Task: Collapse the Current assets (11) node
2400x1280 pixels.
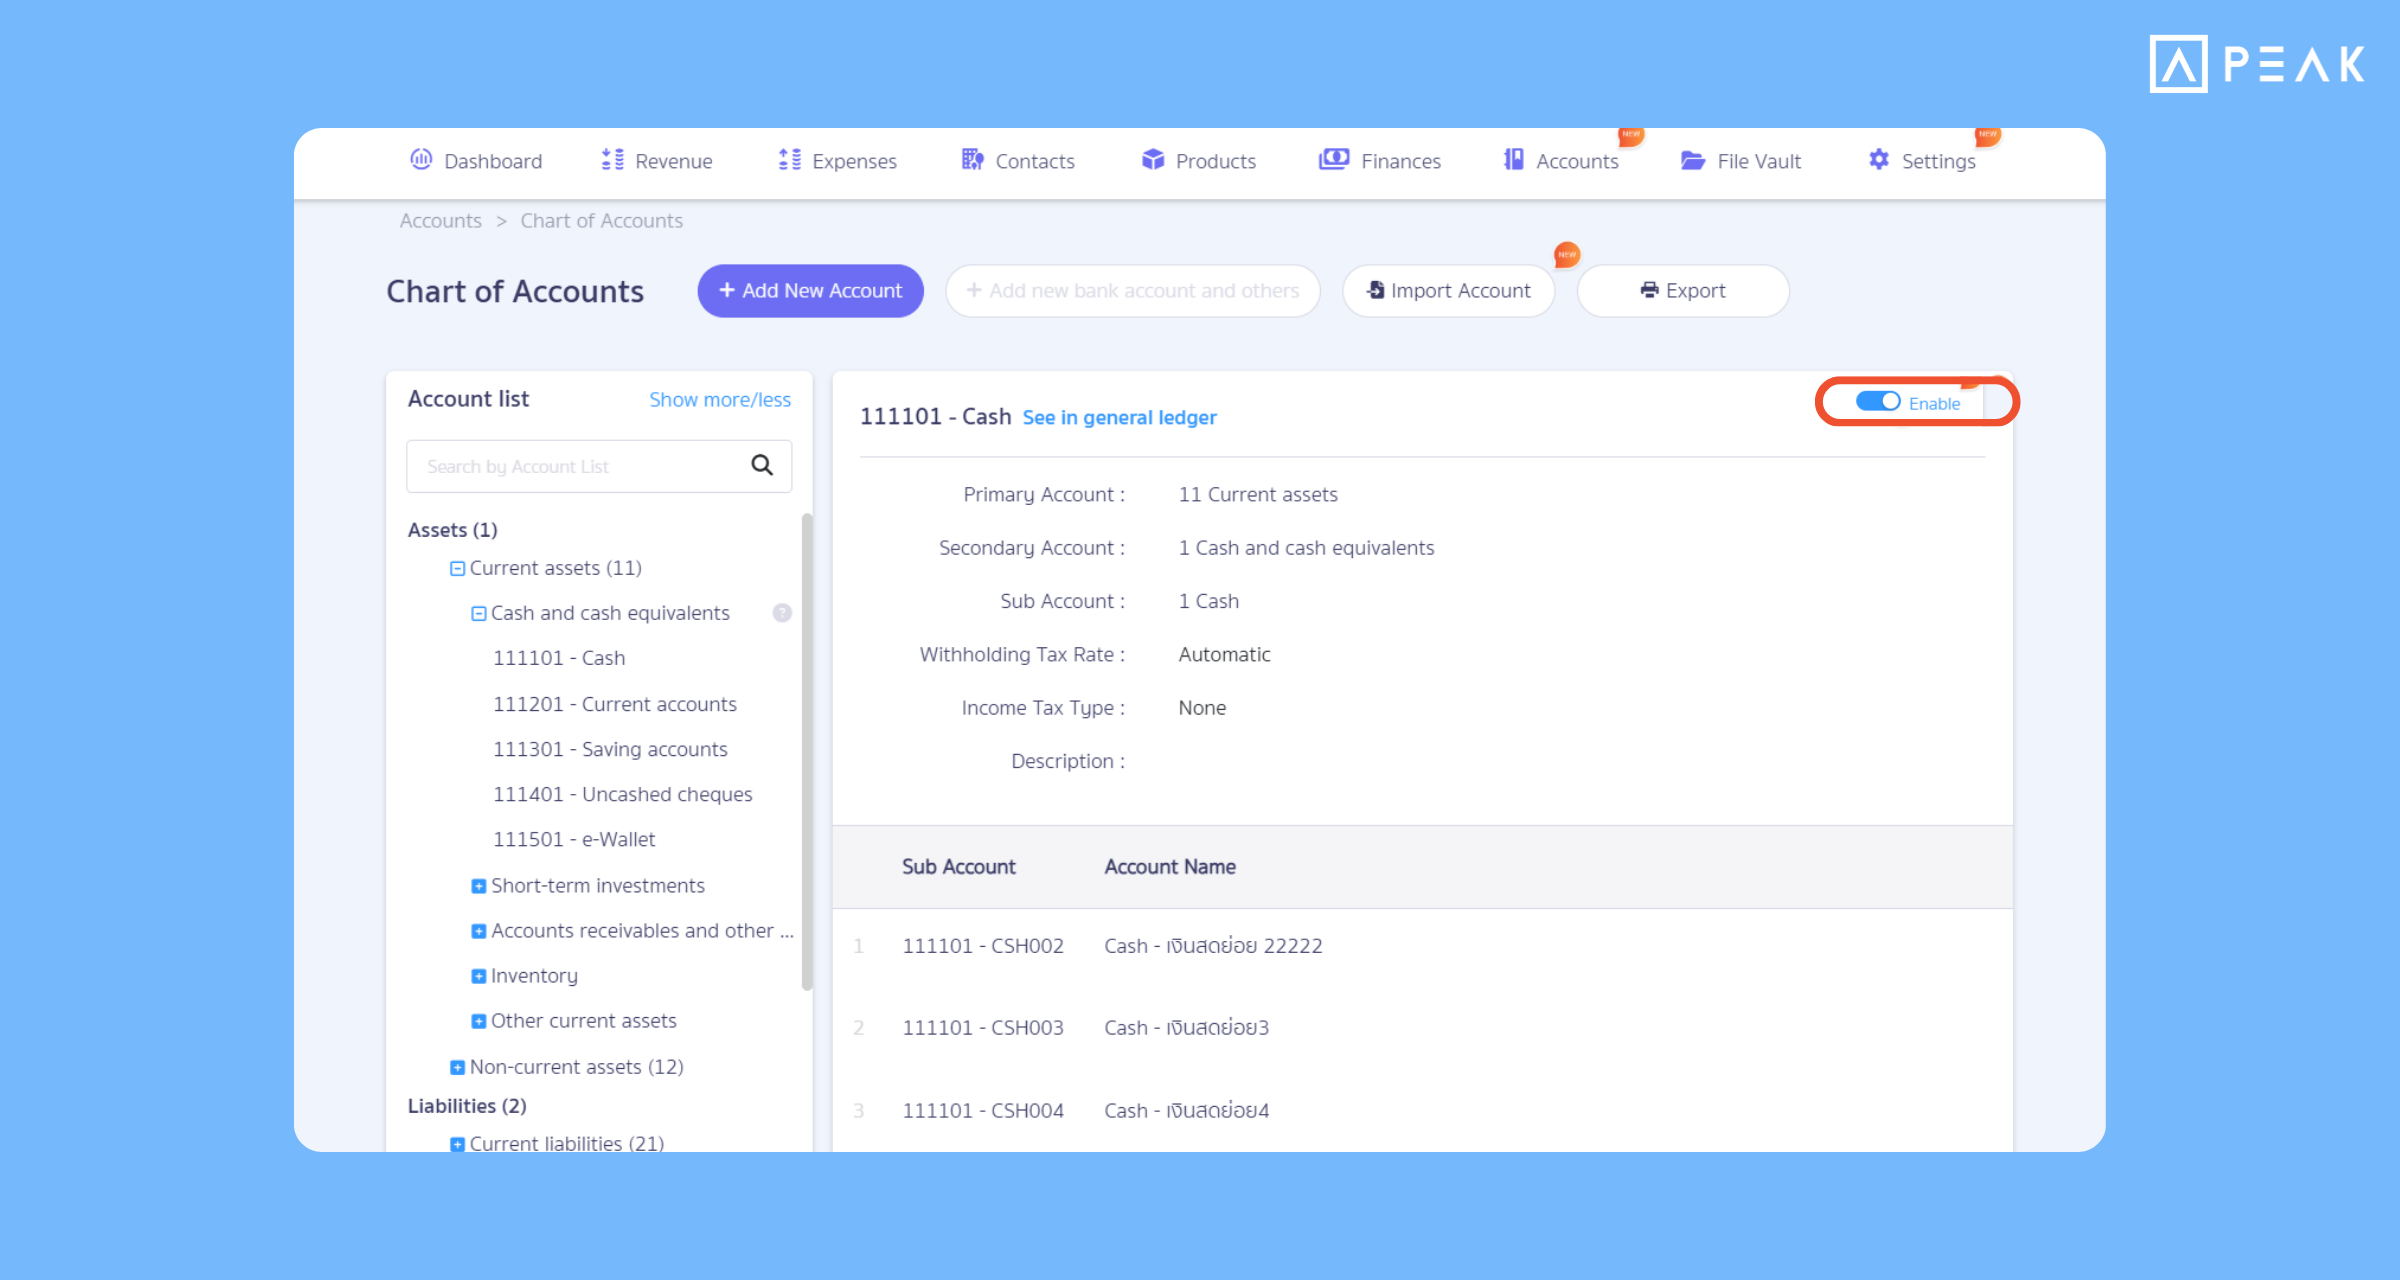Action: click(x=457, y=568)
